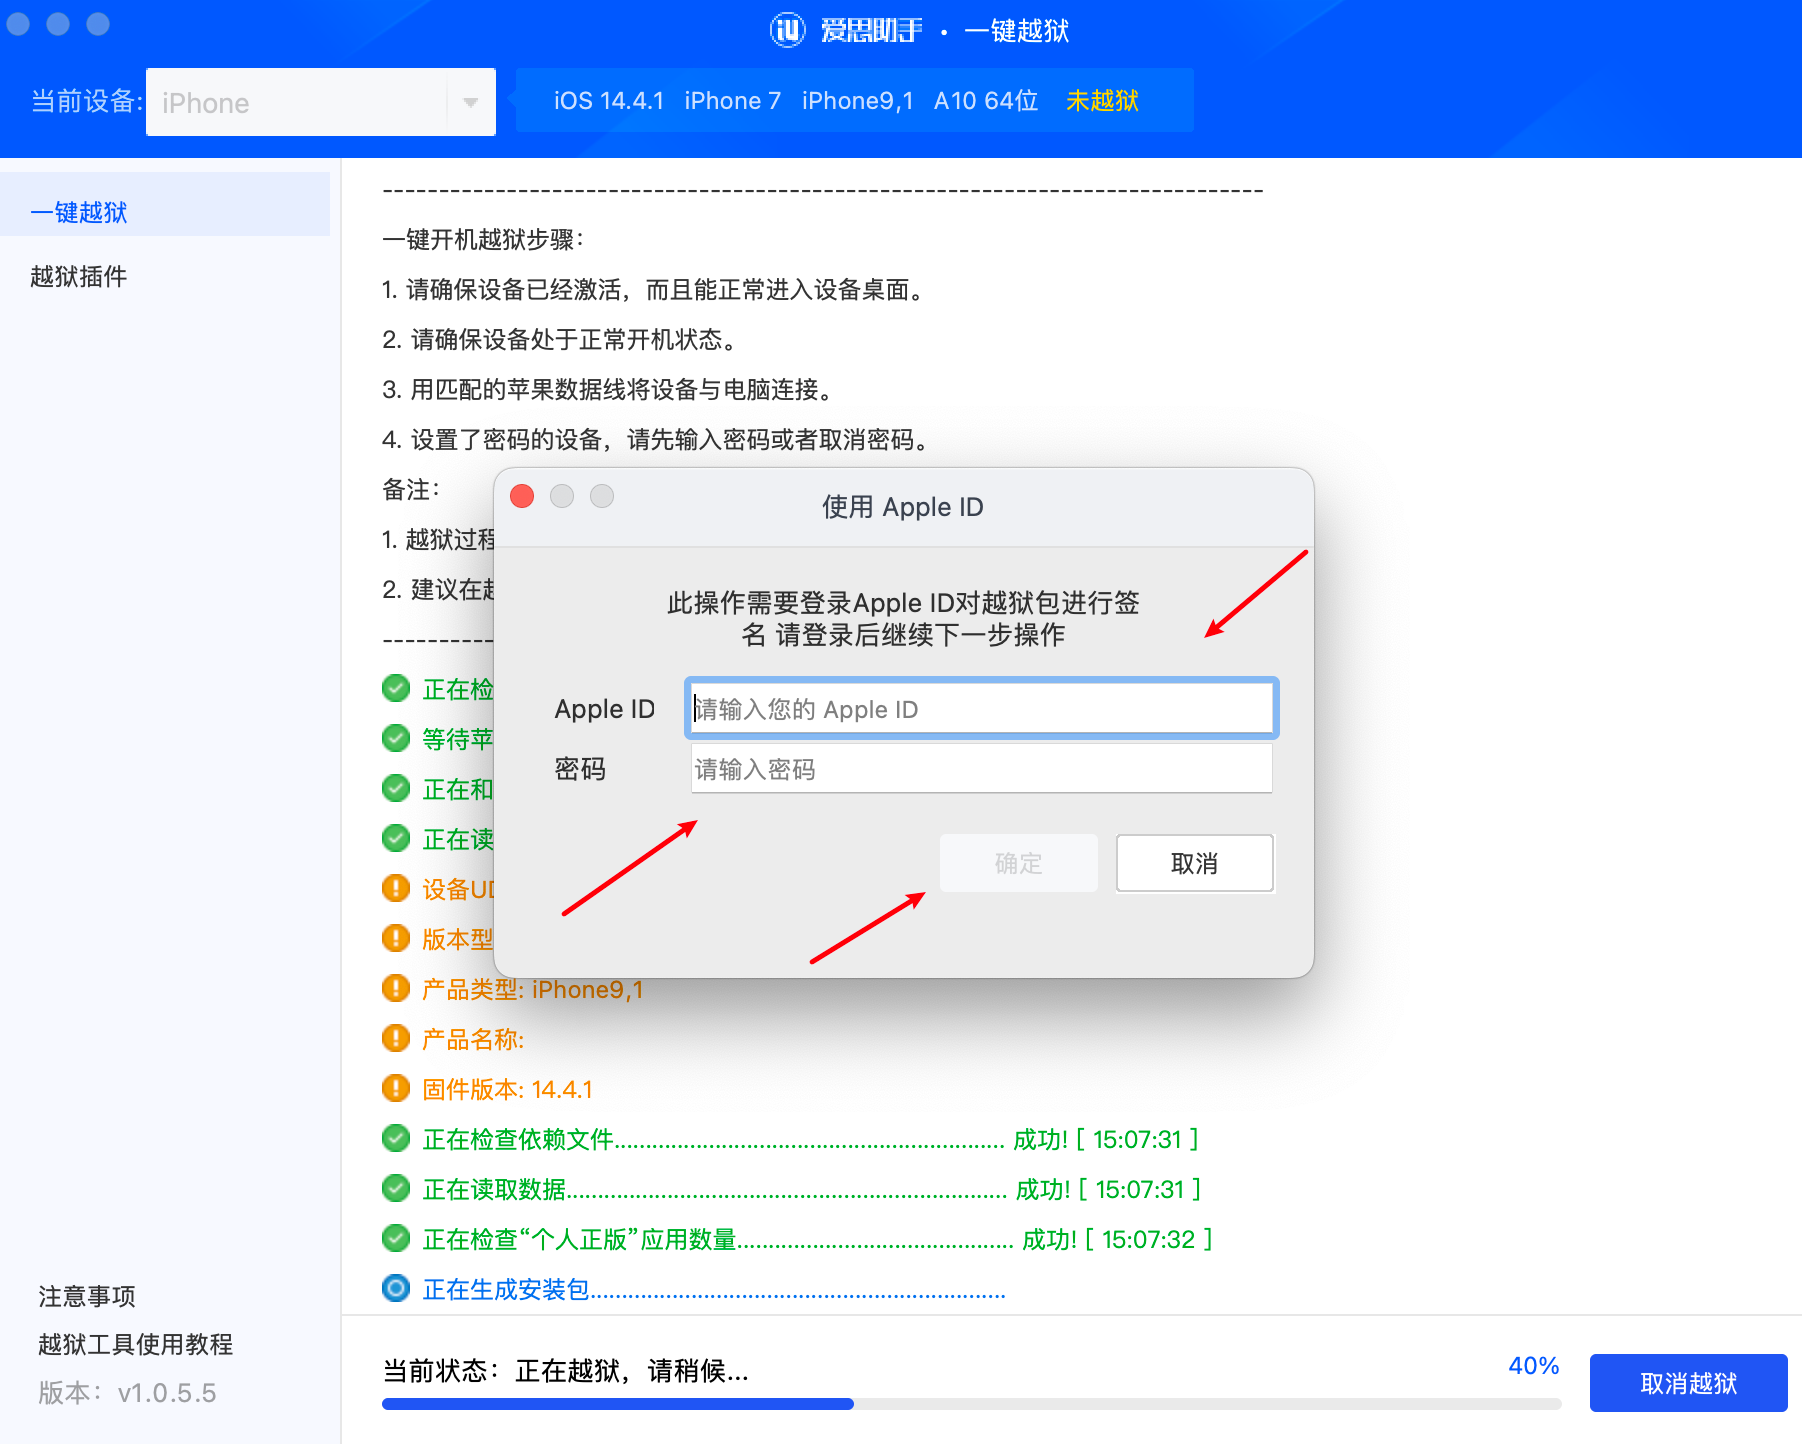Click the 40% progress percentage text
Screen dimensions: 1802x1444
(1534, 1366)
